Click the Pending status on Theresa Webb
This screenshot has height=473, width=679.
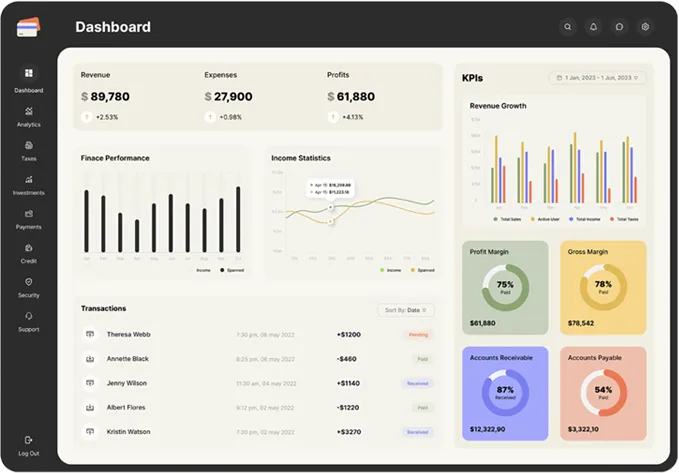coord(418,334)
